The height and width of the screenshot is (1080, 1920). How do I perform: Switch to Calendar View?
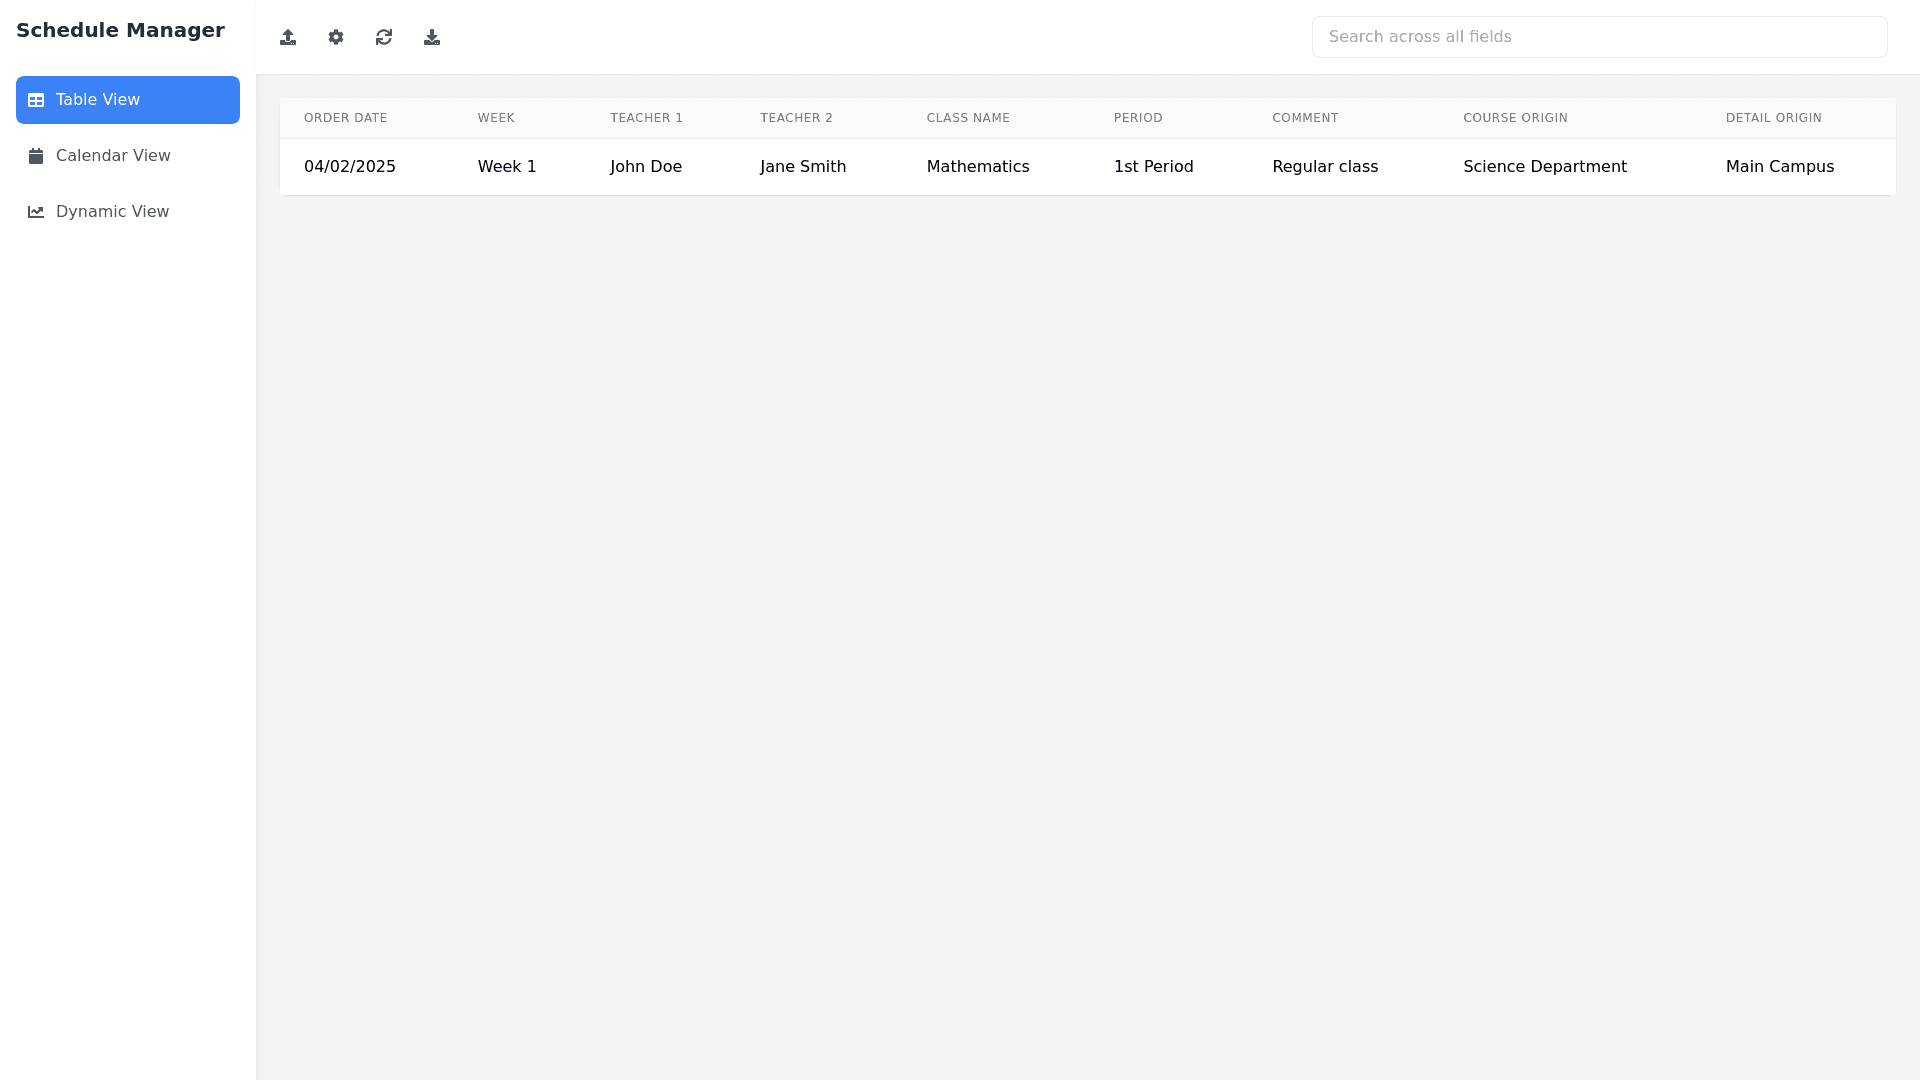113,156
